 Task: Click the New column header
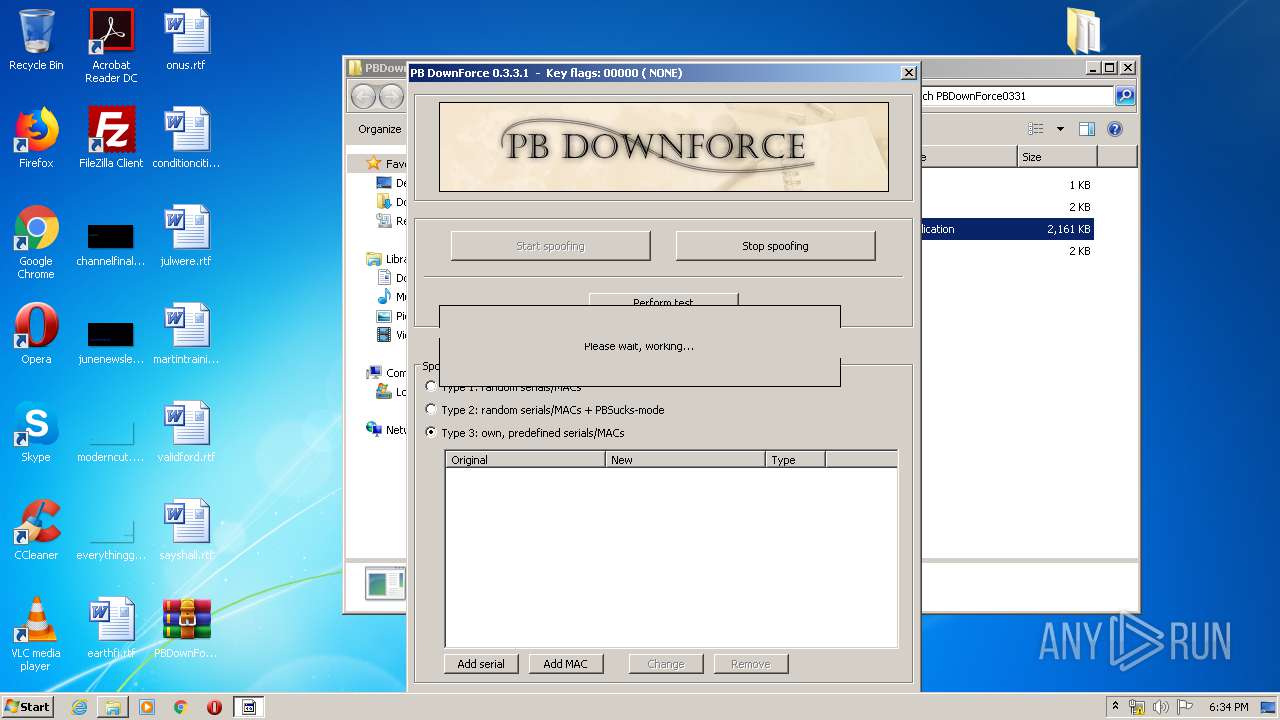685,460
